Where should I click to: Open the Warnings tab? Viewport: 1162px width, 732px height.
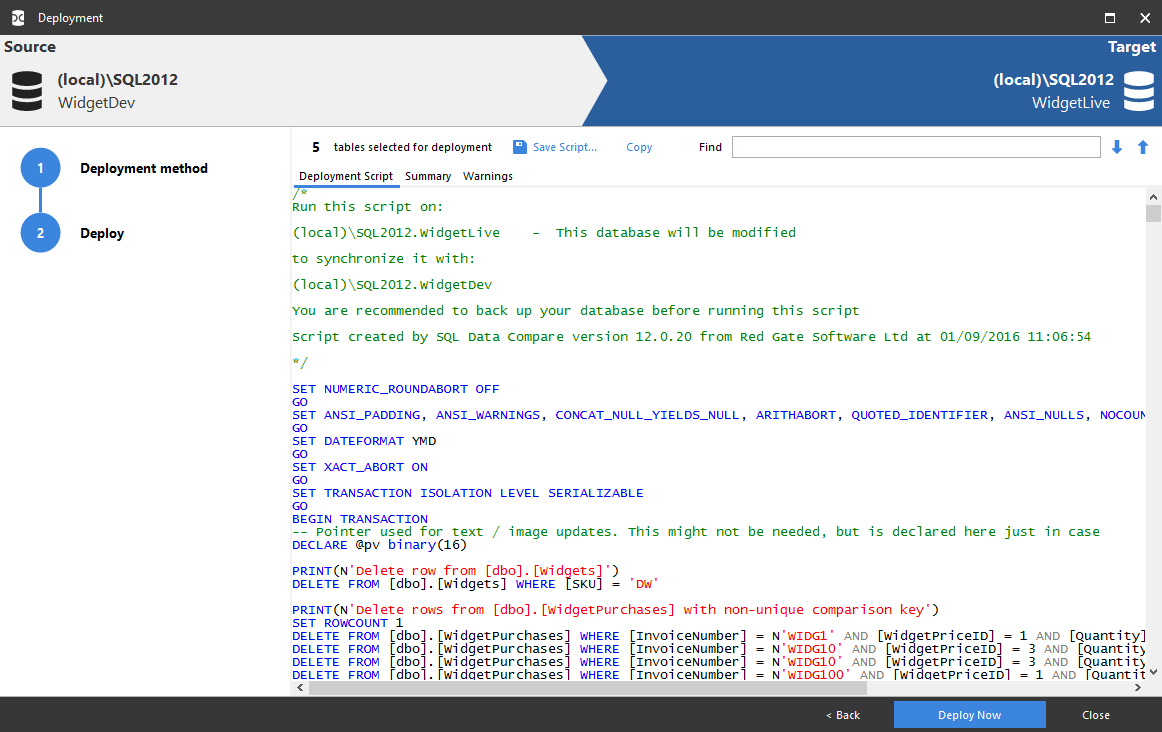pos(488,176)
